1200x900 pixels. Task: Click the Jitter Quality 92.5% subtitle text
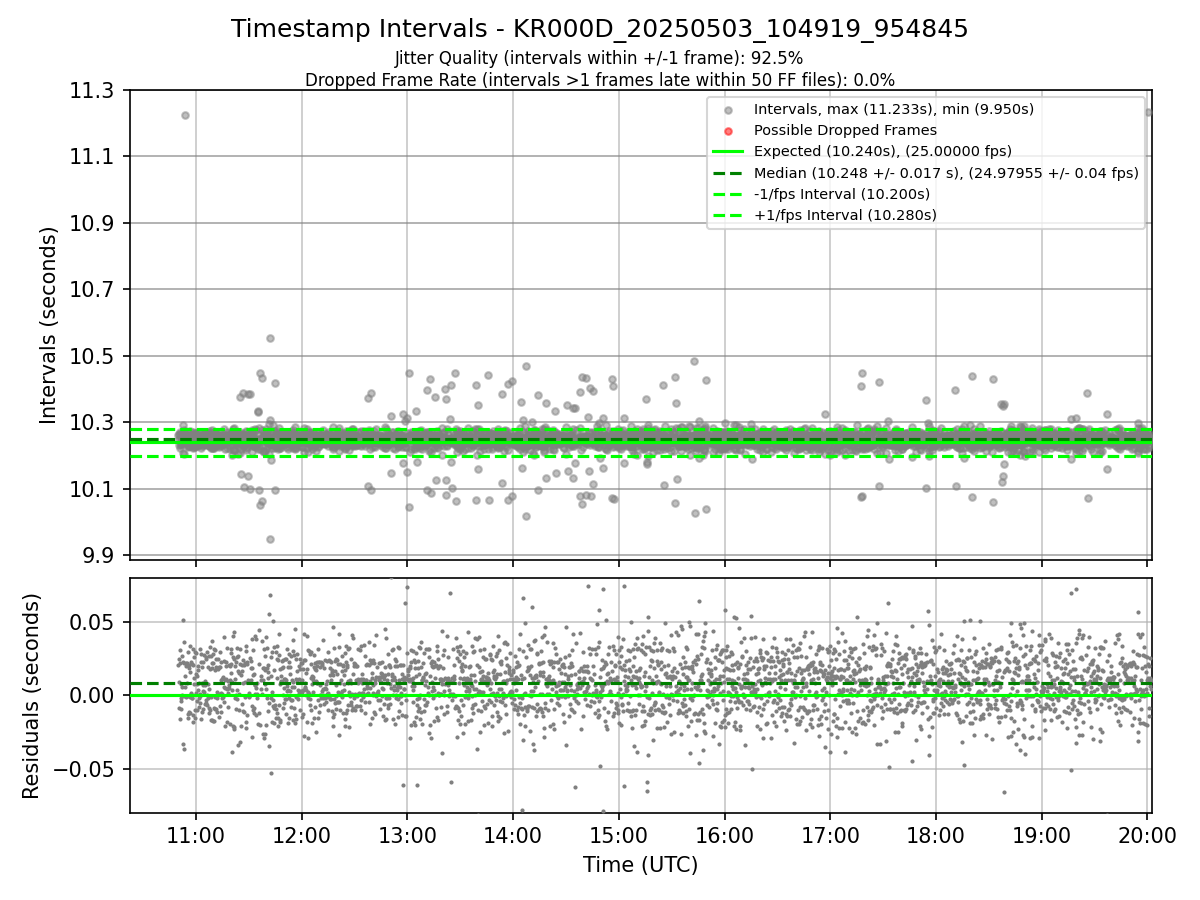pyautogui.click(x=600, y=59)
